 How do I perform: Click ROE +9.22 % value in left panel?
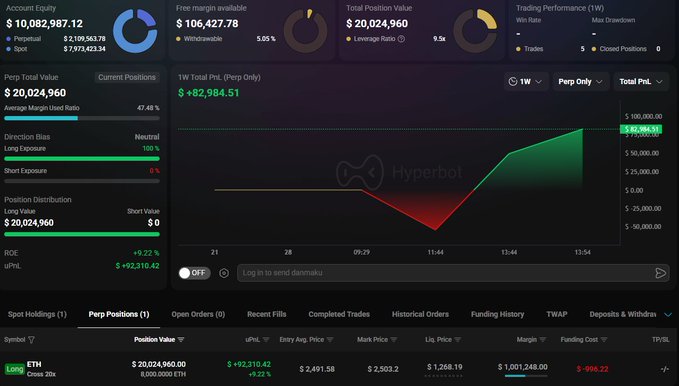point(146,253)
